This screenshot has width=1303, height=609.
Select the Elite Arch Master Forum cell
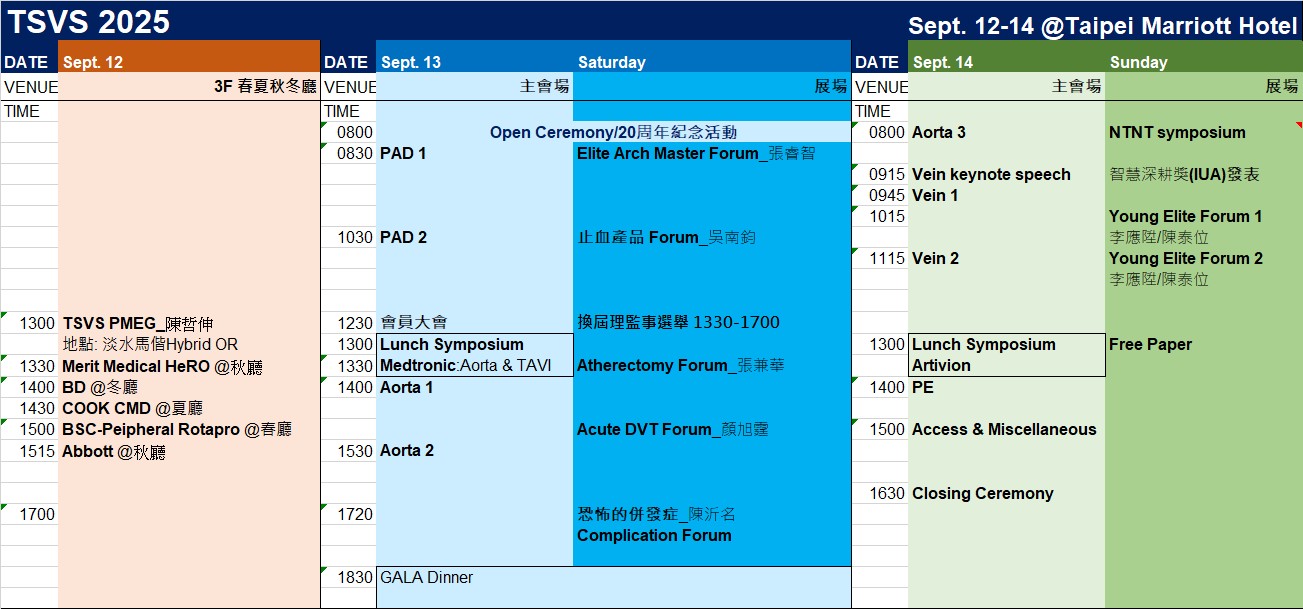pyautogui.click(x=696, y=154)
